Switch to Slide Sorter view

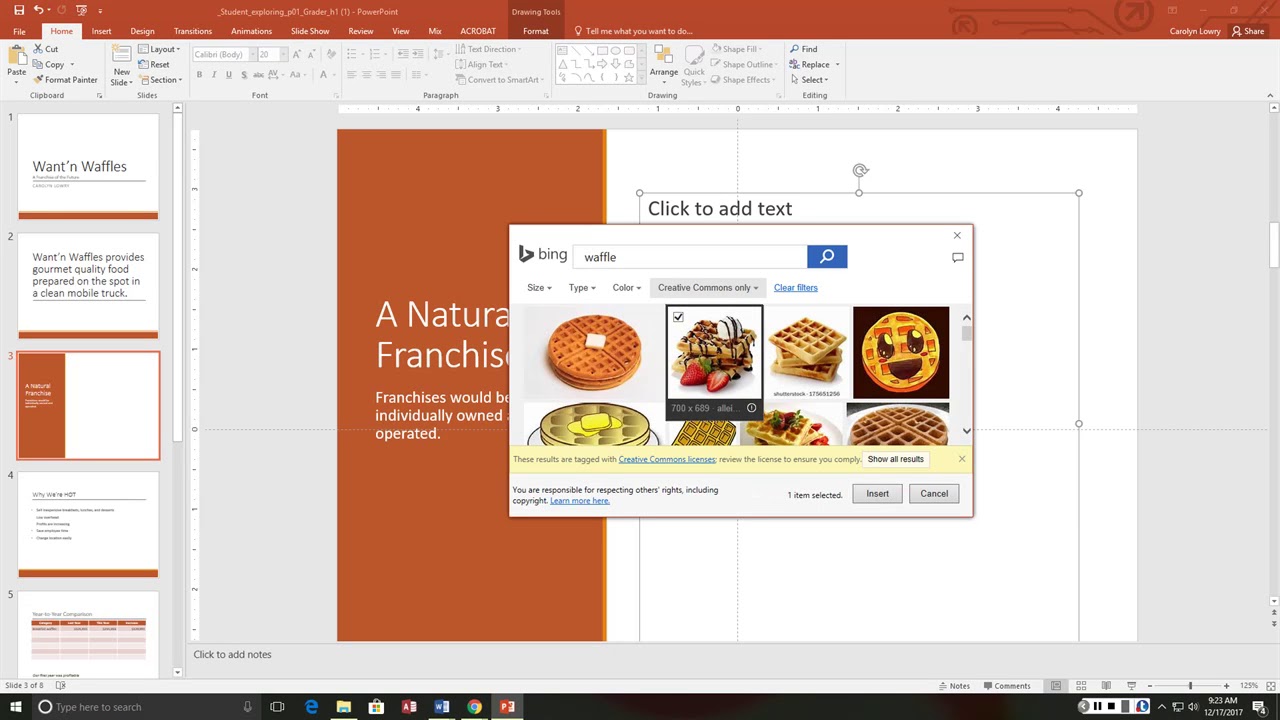(x=1081, y=686)
